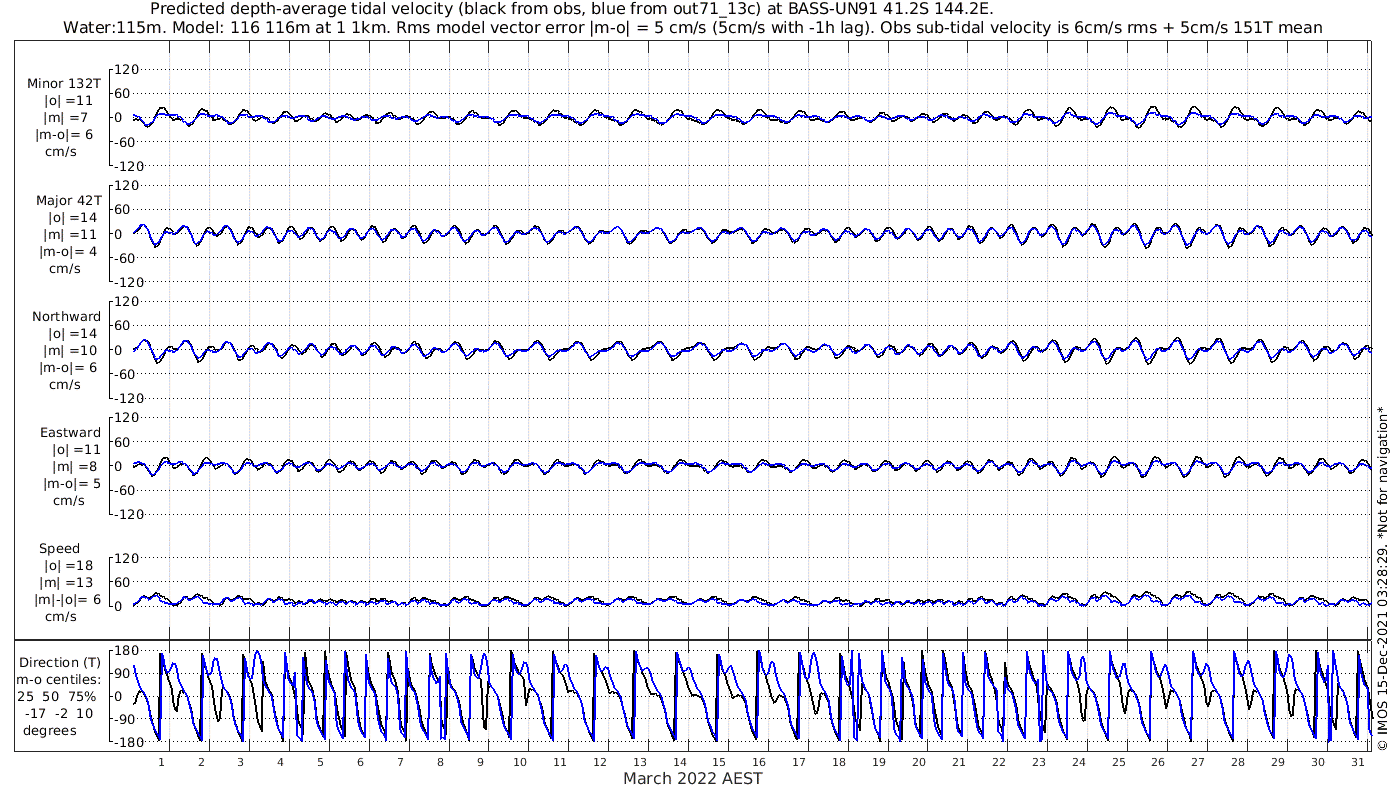The image size is (1400, 800).
Task: Click day 25 on the date axis
Action: click(x=1118, y=762)
